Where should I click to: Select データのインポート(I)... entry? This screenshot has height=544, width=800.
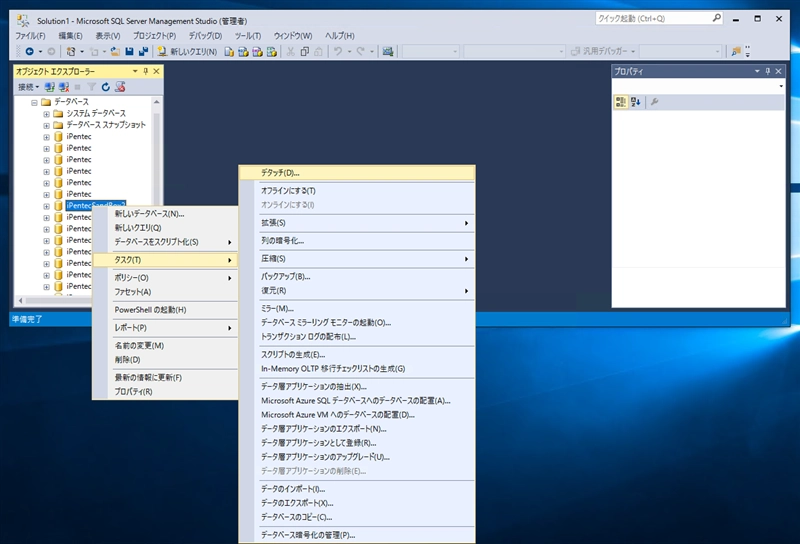(357, 489)
